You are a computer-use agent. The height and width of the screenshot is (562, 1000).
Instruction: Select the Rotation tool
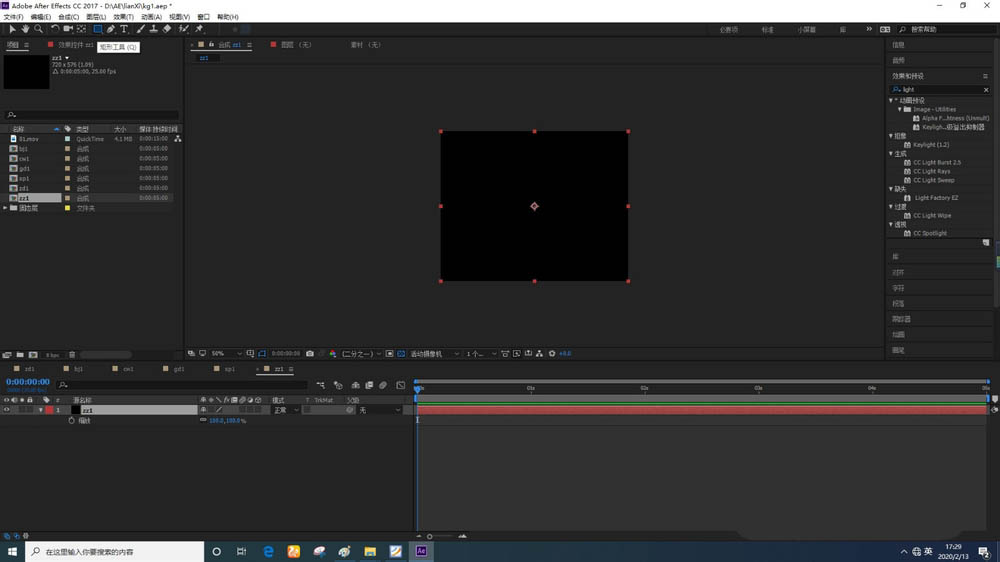tap(55, 29)
